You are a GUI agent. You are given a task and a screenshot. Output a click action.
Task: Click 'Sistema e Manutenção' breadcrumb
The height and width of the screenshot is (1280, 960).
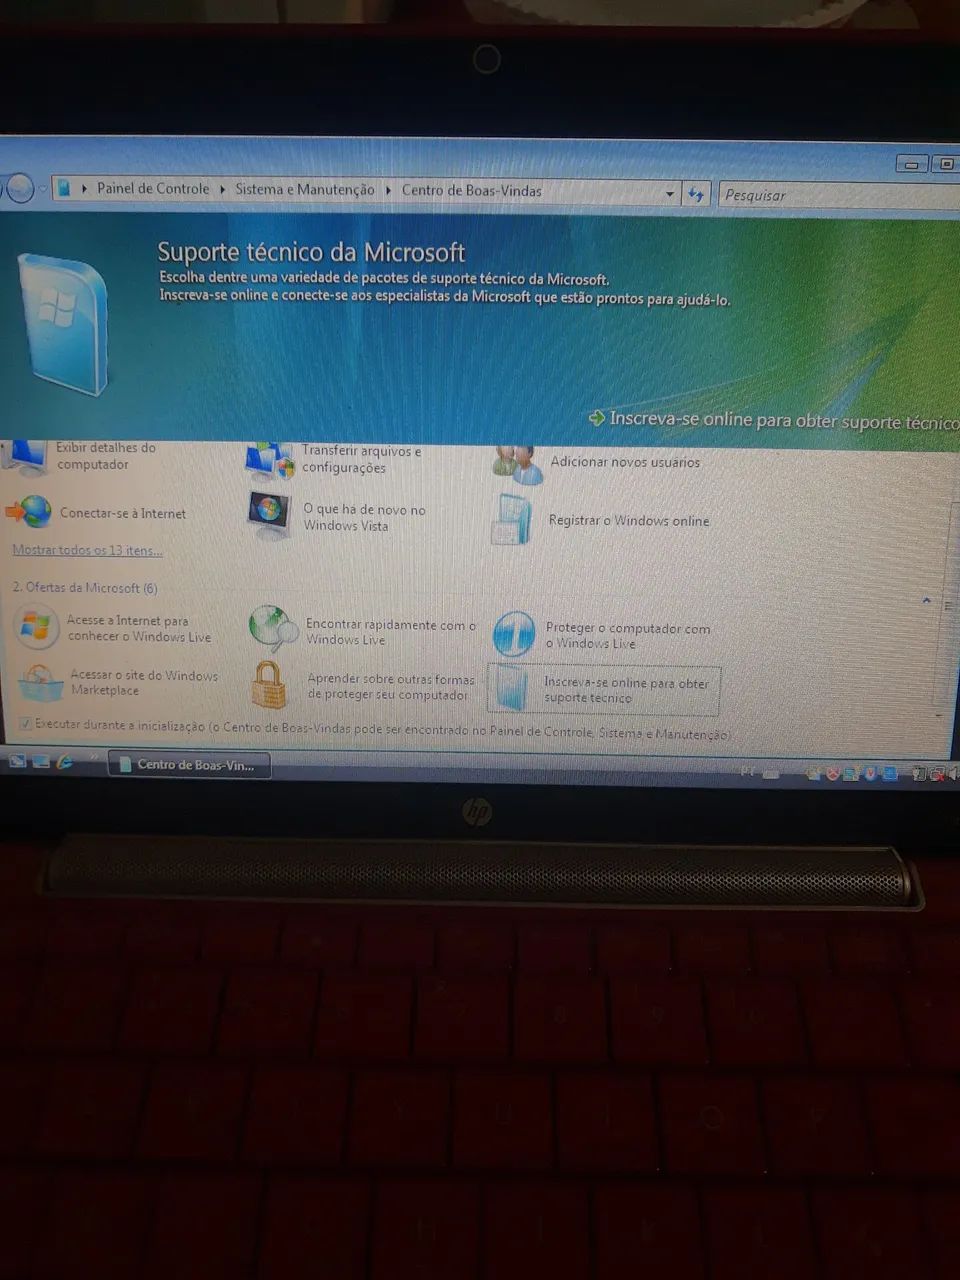305,189
